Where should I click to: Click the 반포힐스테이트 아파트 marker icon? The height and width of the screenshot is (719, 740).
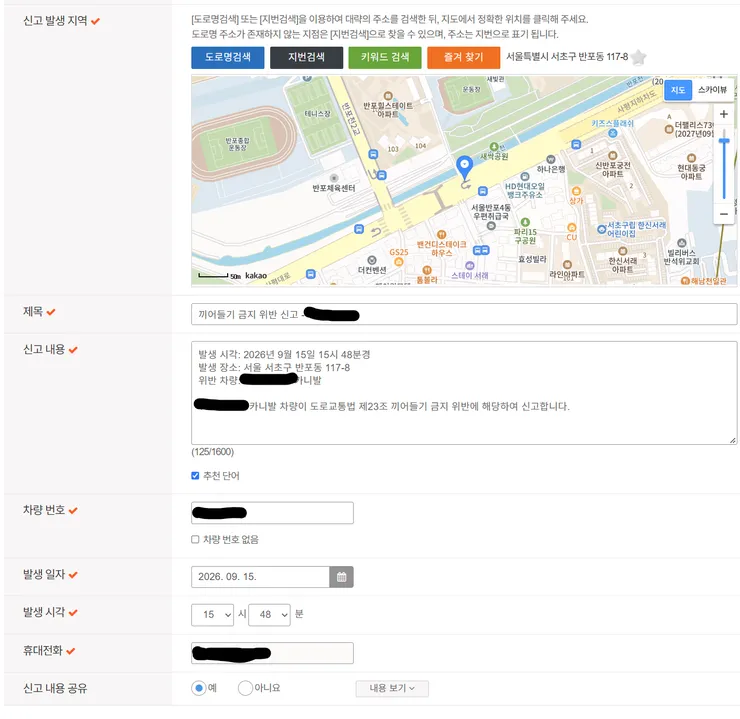coord(388,96)
